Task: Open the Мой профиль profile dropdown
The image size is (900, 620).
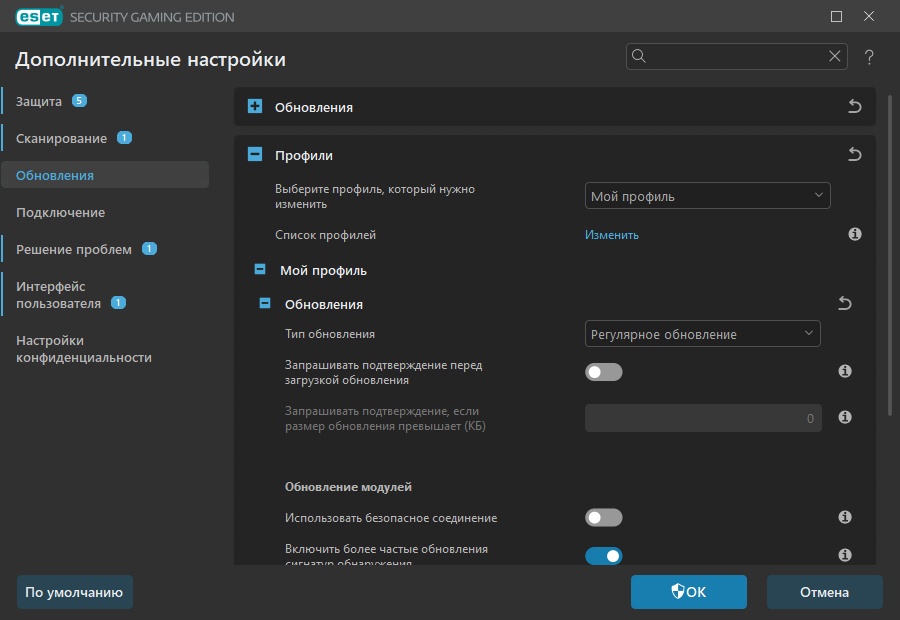Action: (x=707, y=196)
